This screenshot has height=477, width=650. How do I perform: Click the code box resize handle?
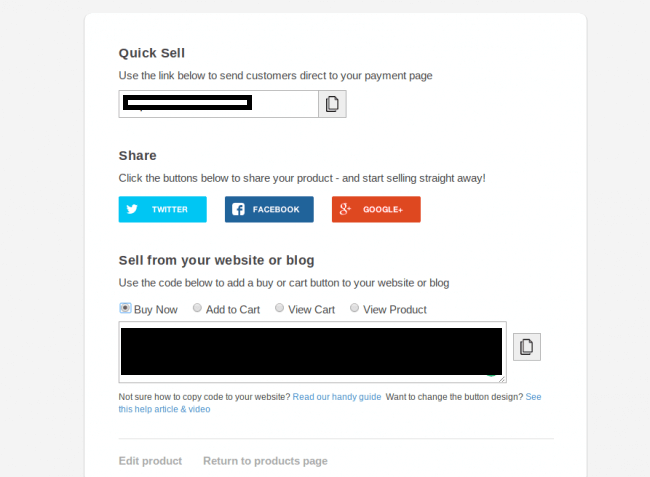coord(502,379)
